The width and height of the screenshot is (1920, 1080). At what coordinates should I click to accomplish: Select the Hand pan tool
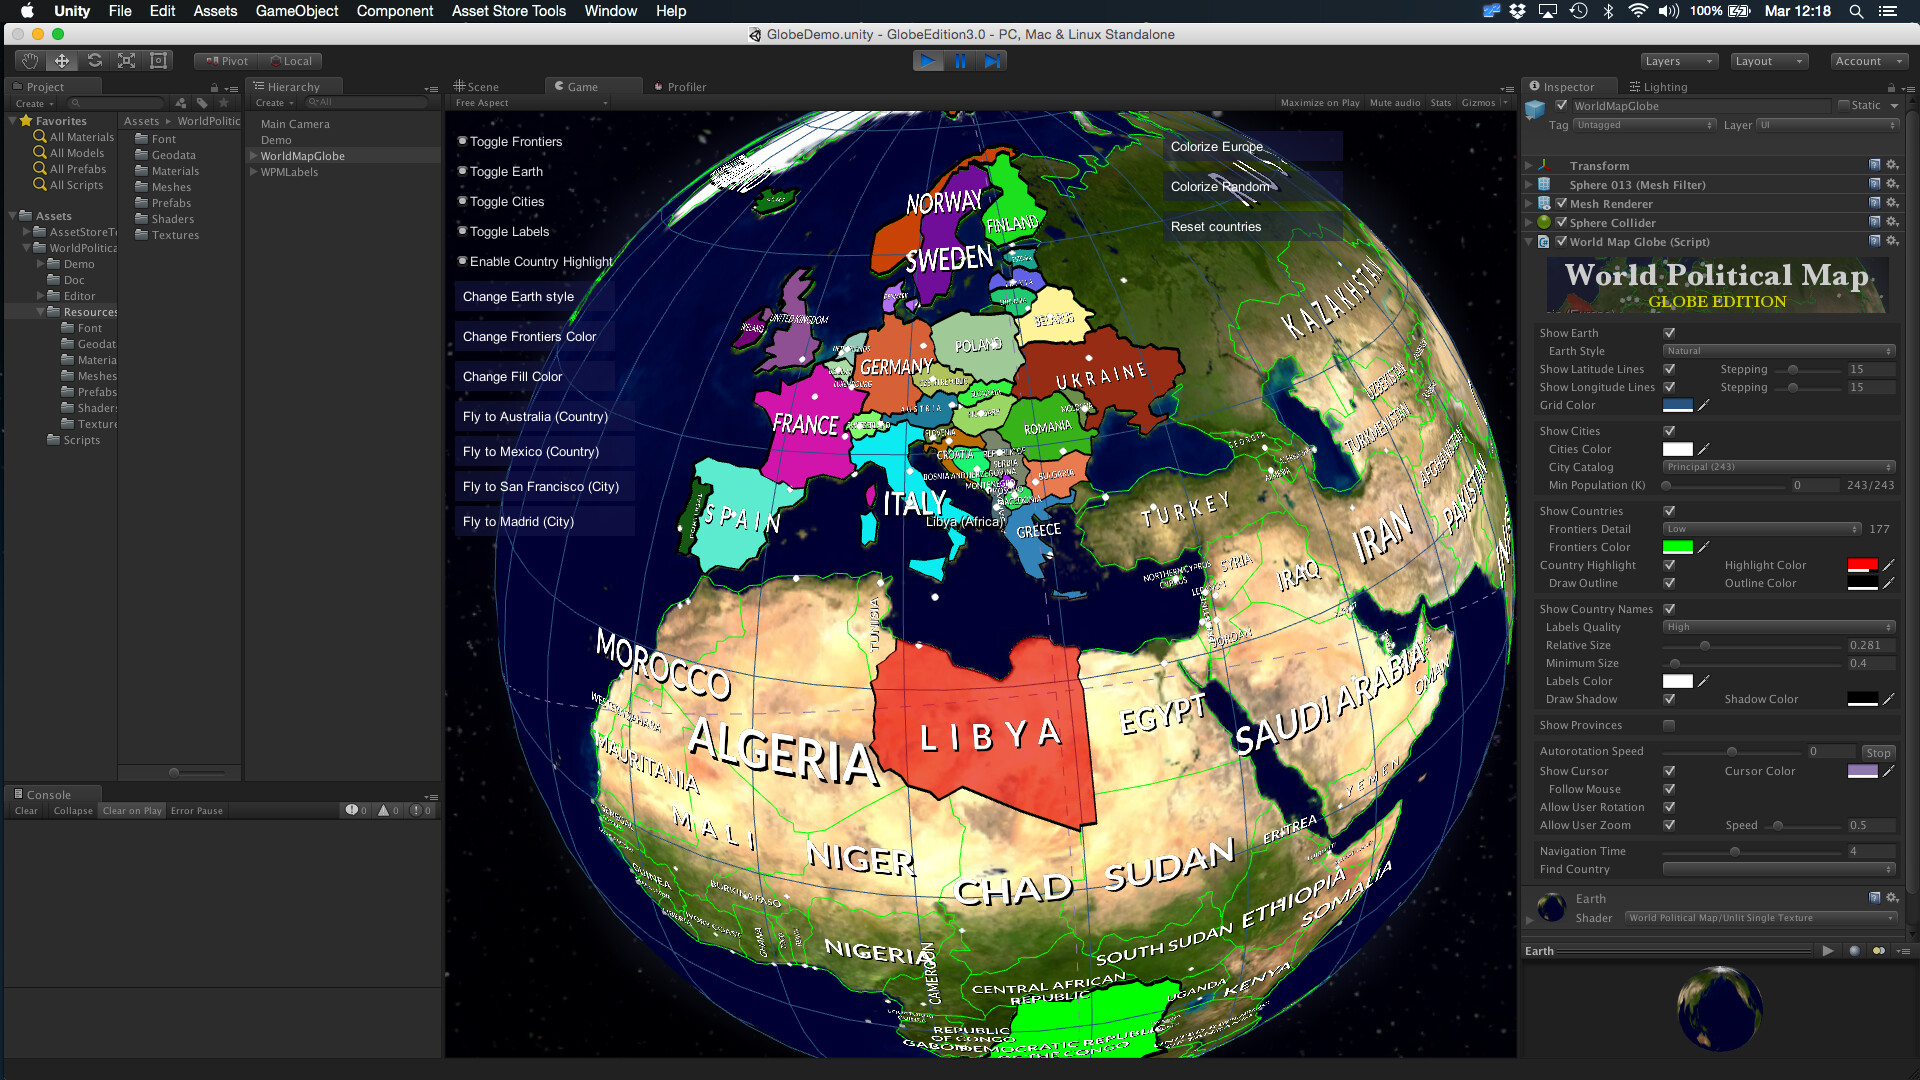tap(29, 60)
